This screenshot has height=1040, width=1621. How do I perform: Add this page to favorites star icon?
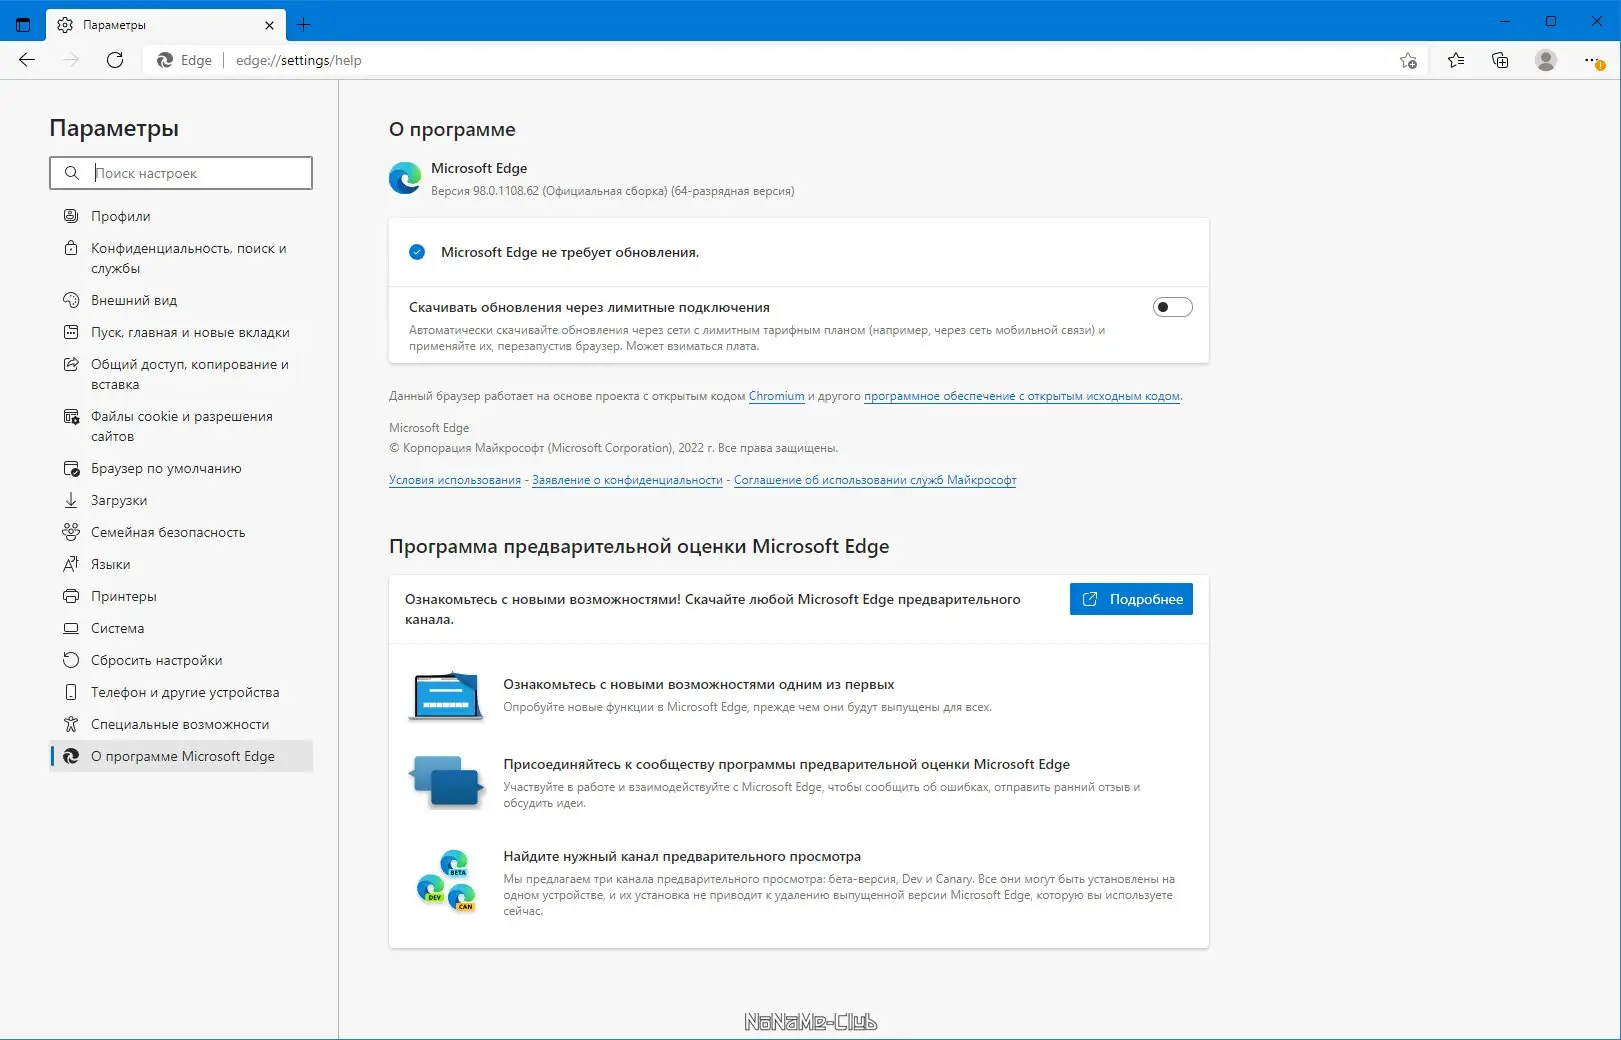tap(1408, 60)
